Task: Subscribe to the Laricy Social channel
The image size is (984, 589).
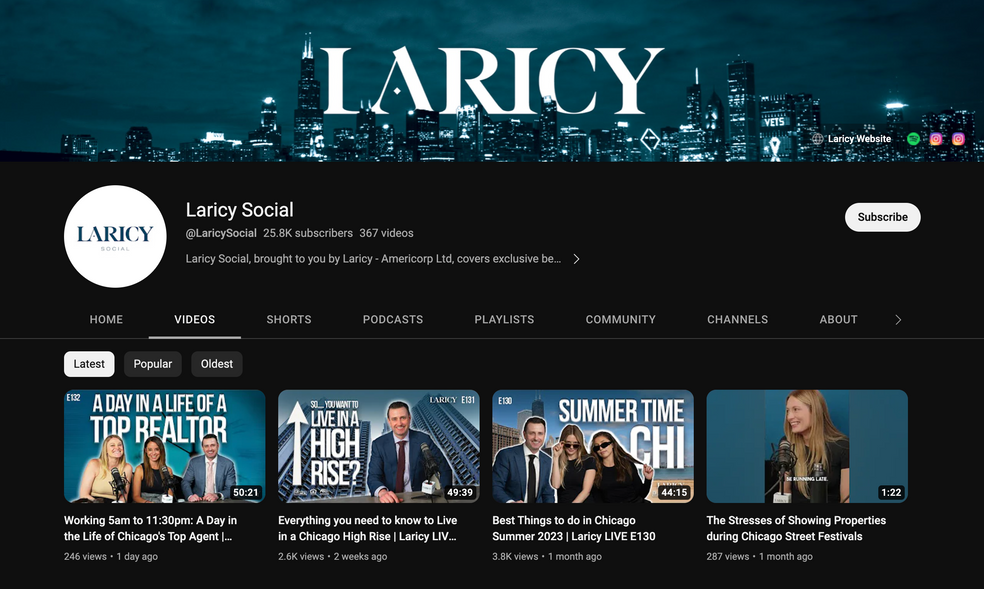Action: [x=882, y=217]
